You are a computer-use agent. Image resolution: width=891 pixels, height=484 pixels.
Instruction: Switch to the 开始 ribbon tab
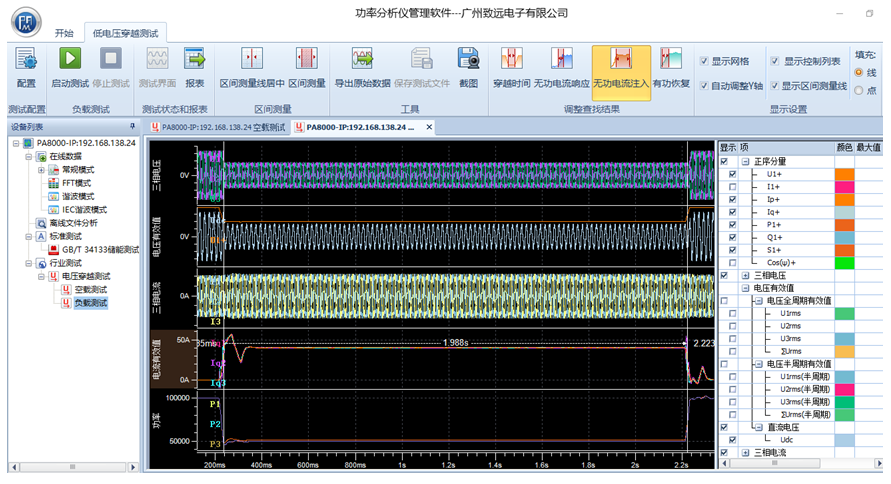[x=64, y=32]
